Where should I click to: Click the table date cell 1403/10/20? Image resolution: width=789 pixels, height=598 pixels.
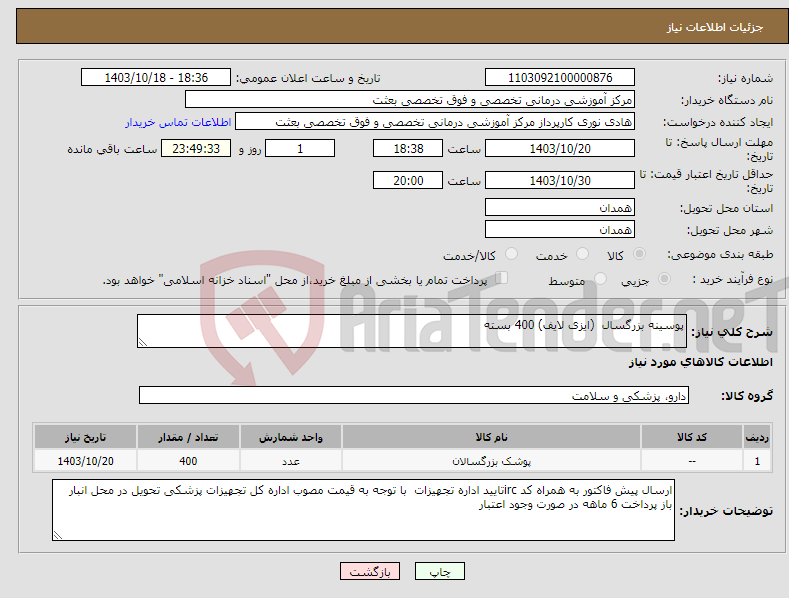click(x=85, y=461)
